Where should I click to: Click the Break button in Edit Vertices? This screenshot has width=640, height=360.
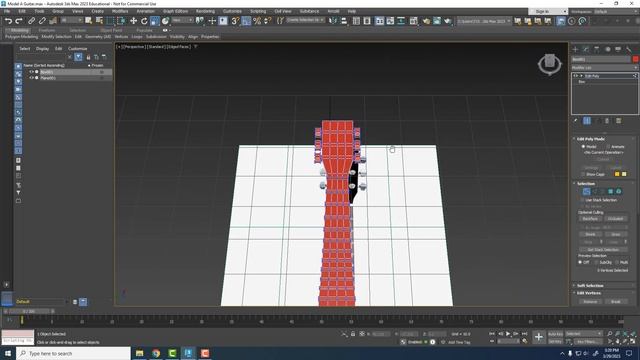tap(616, 302)
